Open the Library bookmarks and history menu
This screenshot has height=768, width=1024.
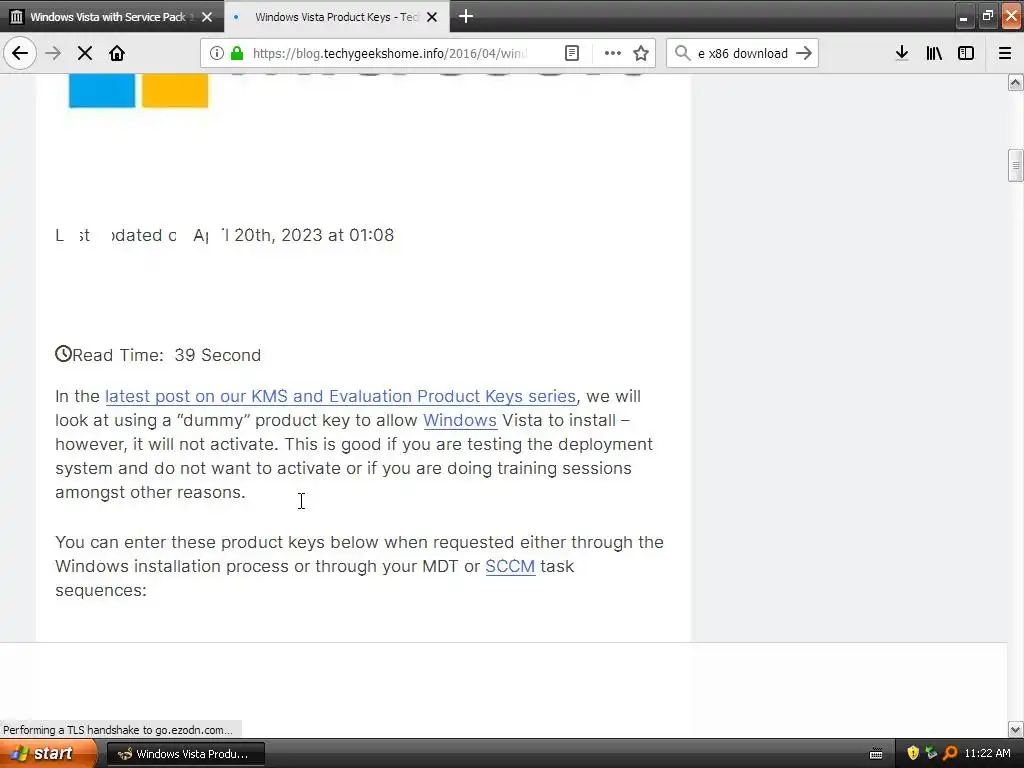pyautogui.click(x=934, y=53)
